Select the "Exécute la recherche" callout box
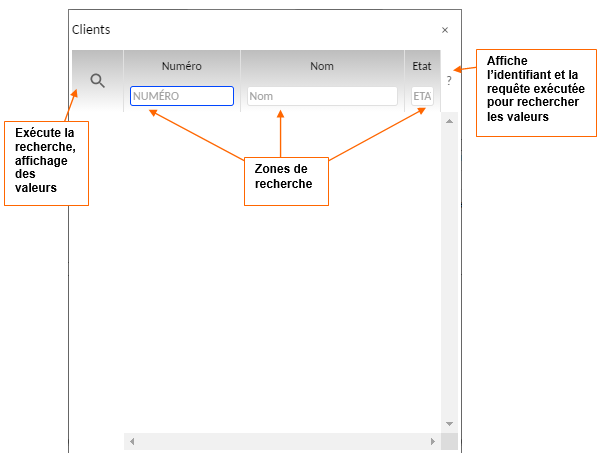The width and height of the screenshot is (603, 467). pos(46,163)
